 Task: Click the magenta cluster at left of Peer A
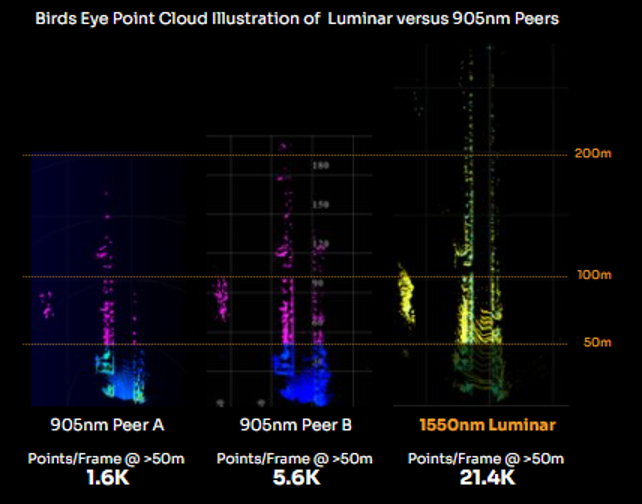tap(46, 303)
